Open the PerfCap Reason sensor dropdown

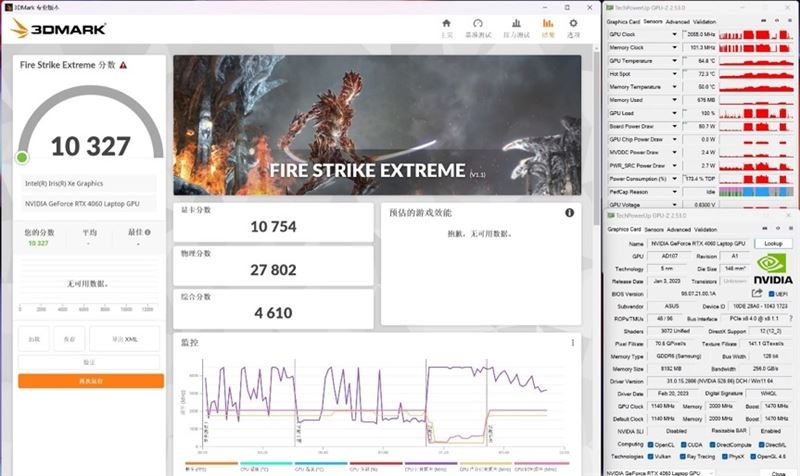(x=674, y=192)
